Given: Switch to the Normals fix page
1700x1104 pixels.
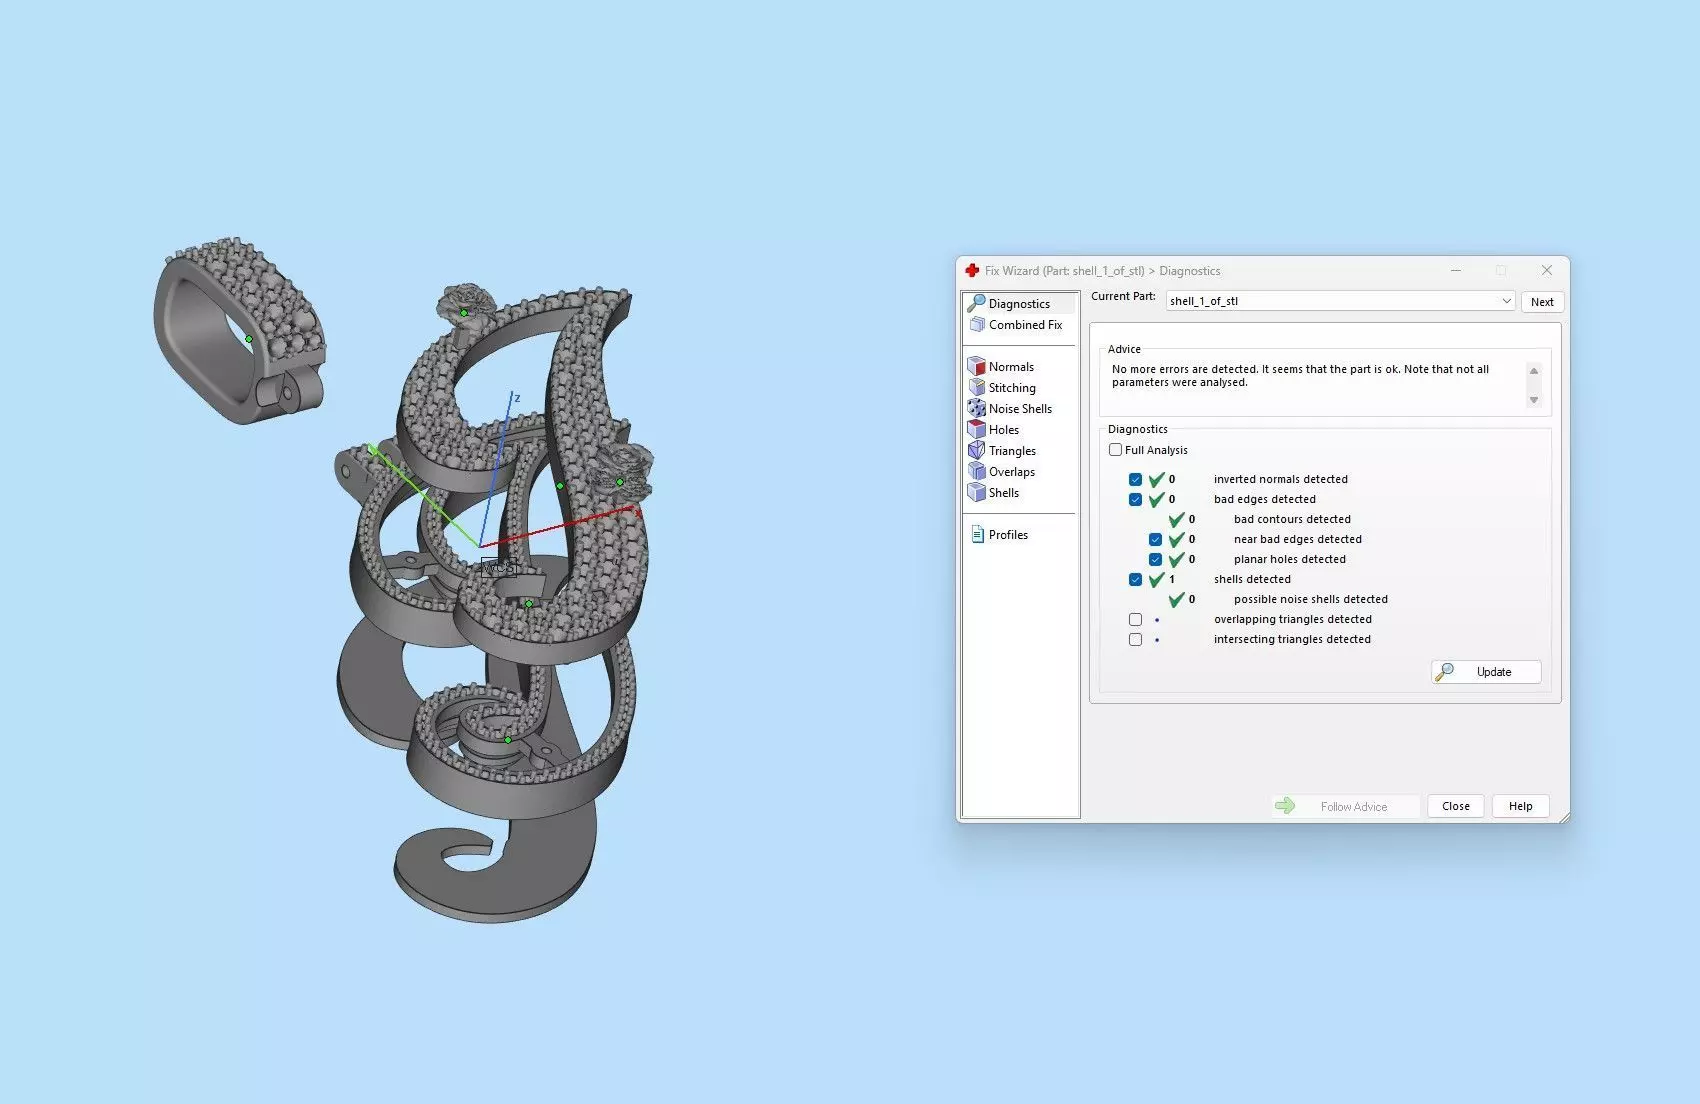Looking at the screenshot, I should (1011, 367).
